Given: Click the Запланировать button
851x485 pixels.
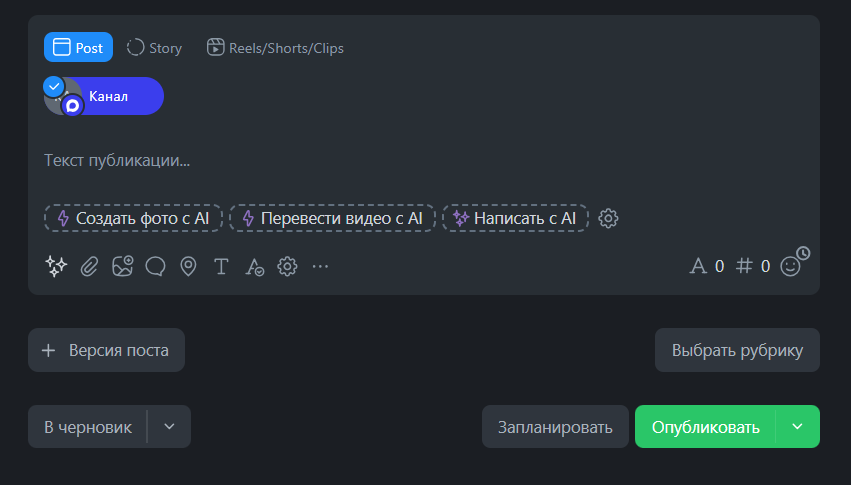Looking at the screenshot, I should (x=555, y=427).
